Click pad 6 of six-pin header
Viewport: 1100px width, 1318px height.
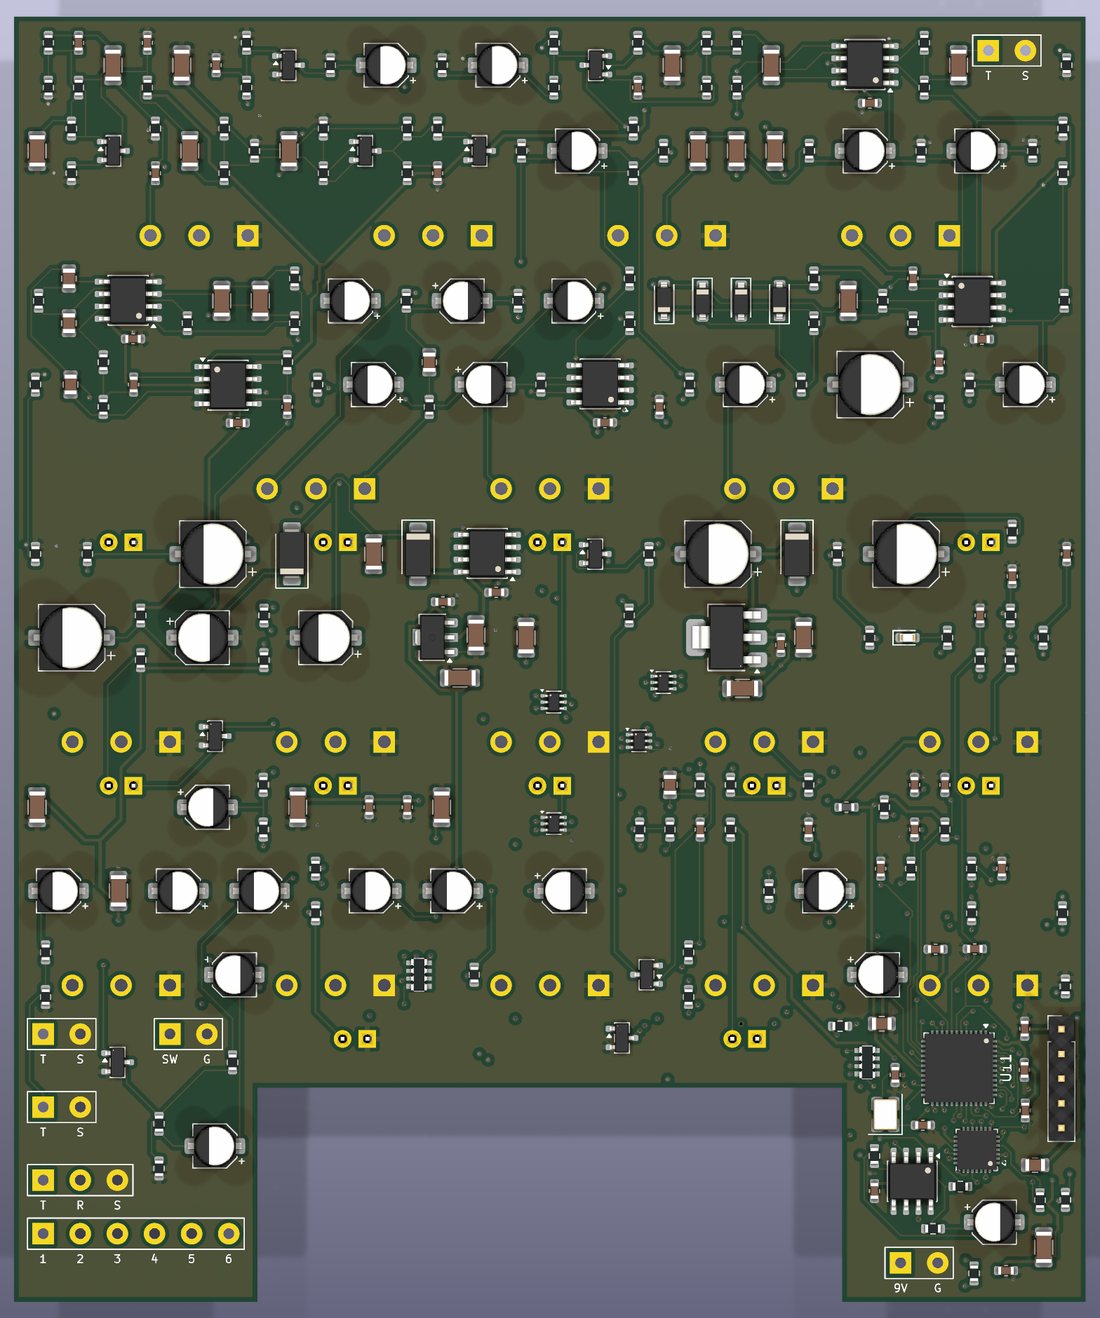click(228, 1234)
